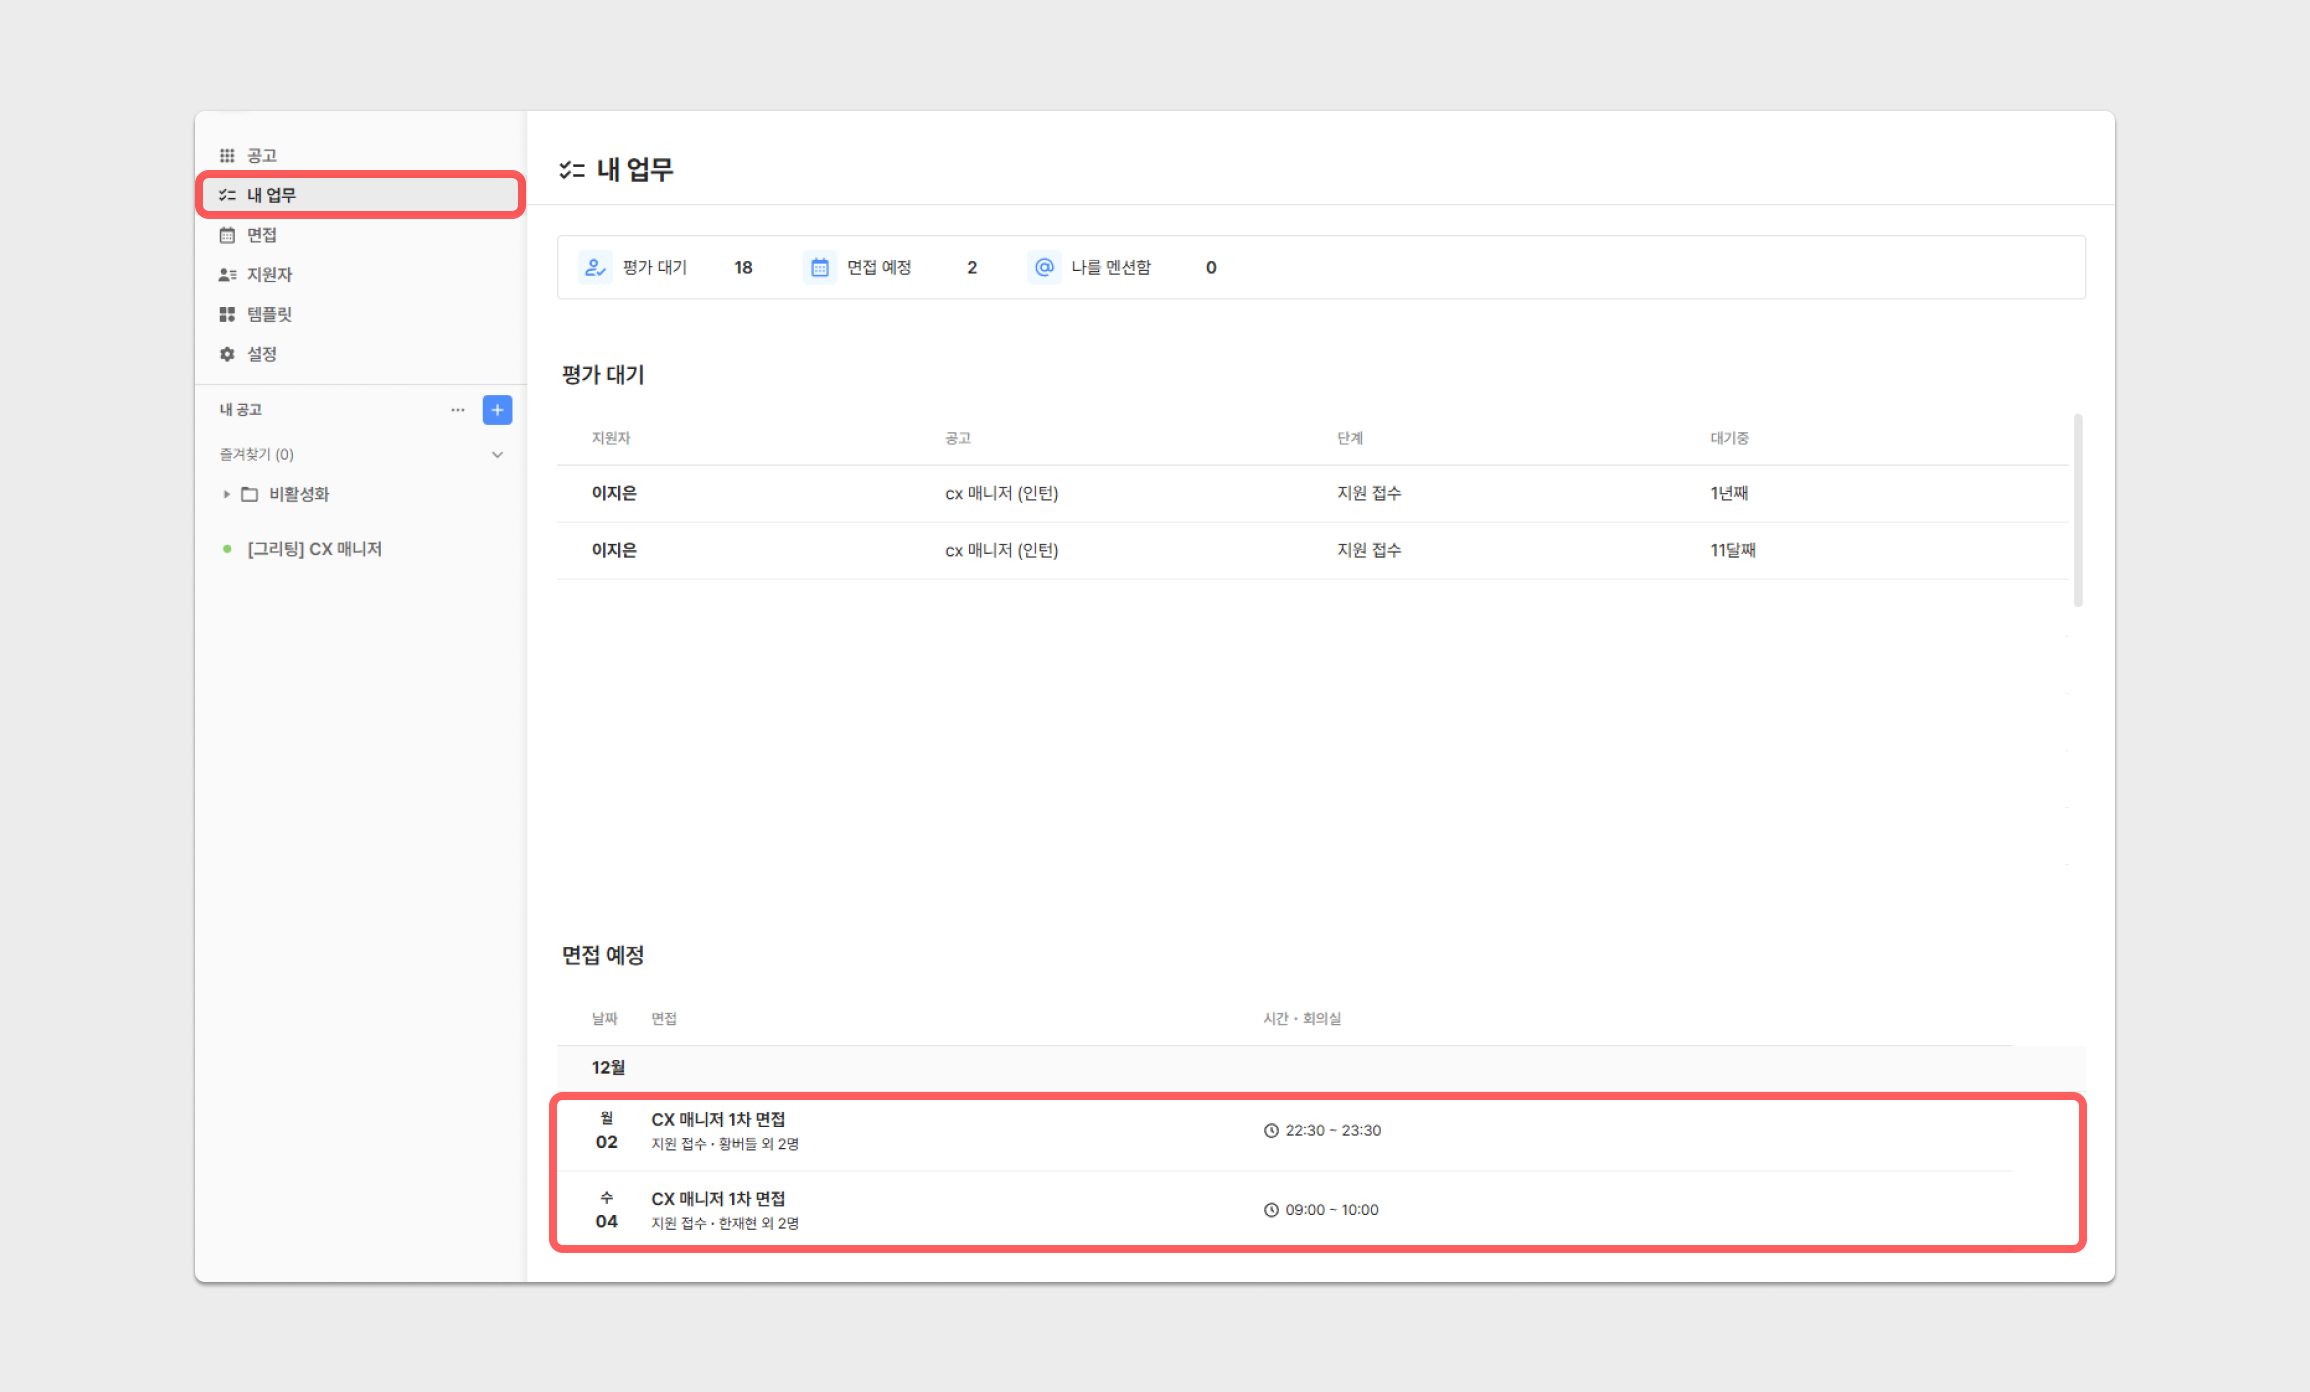Click the 지원자 people icon
Image resolution: width=2310 pixels, height=1392 pixels.
(x=226, y=274)
